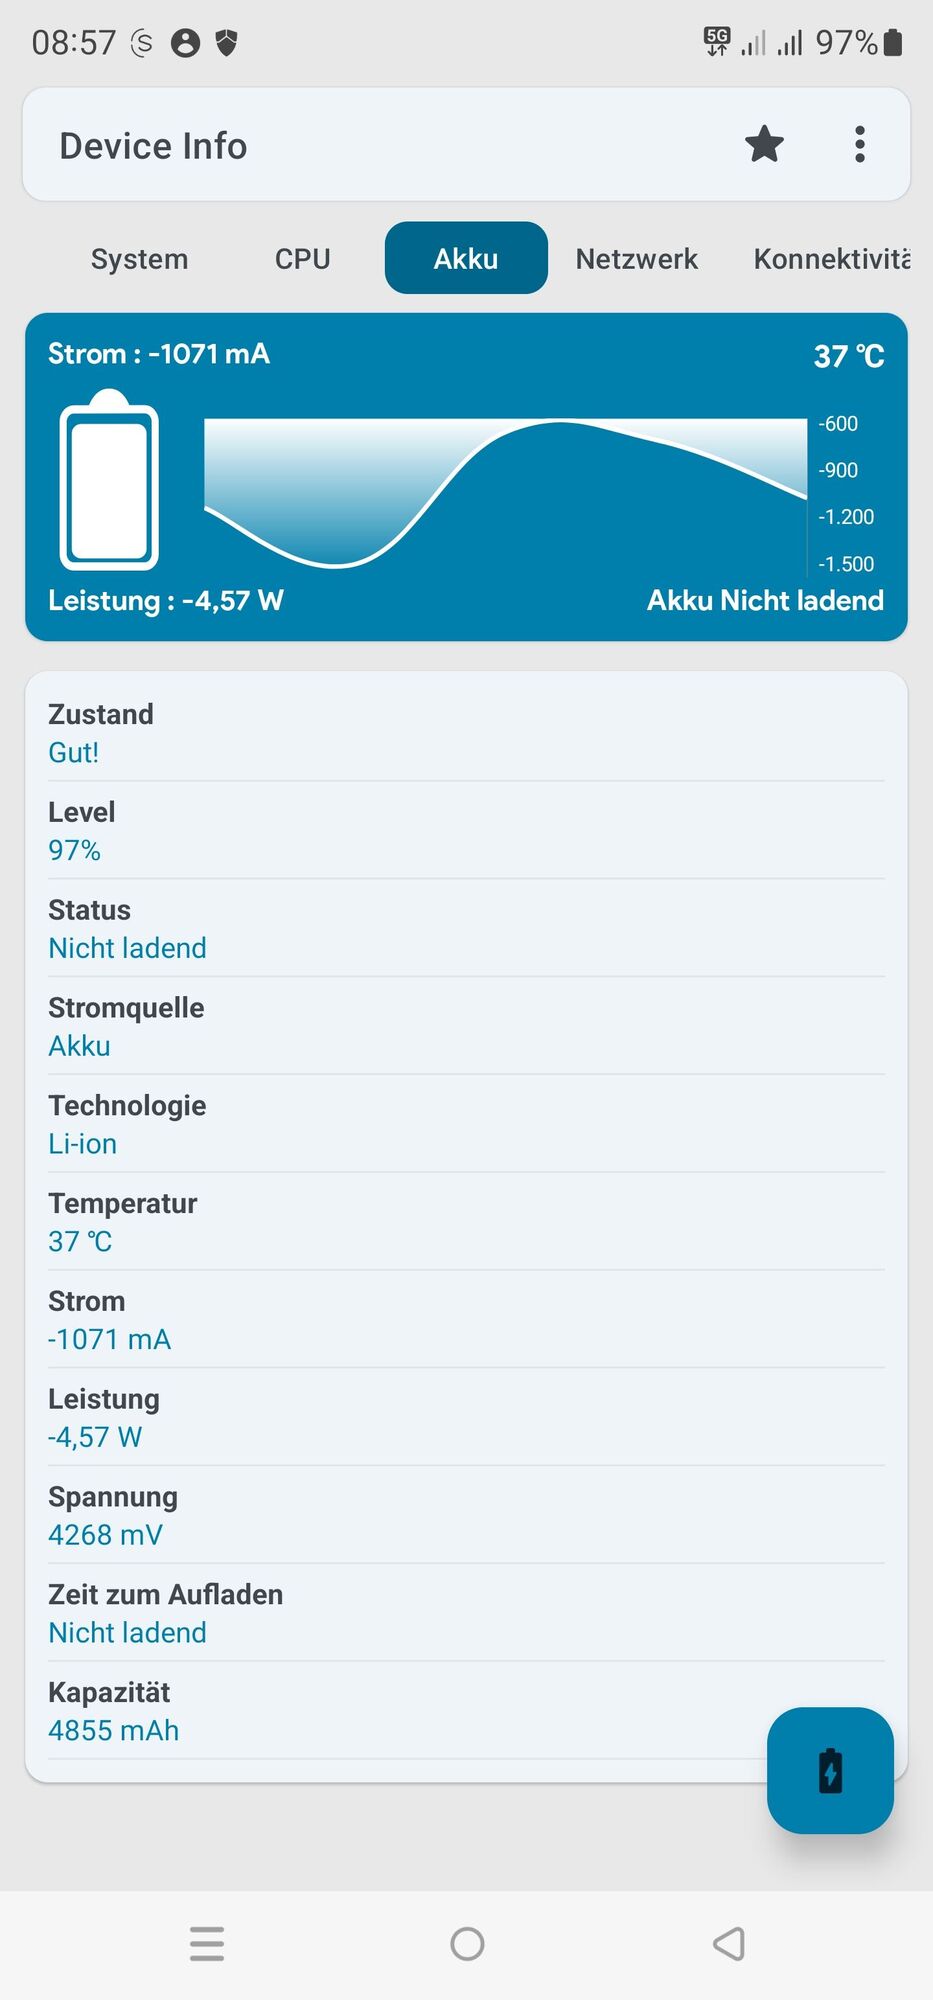Tap the Akku Nicht ladend label

coord(765,600)
